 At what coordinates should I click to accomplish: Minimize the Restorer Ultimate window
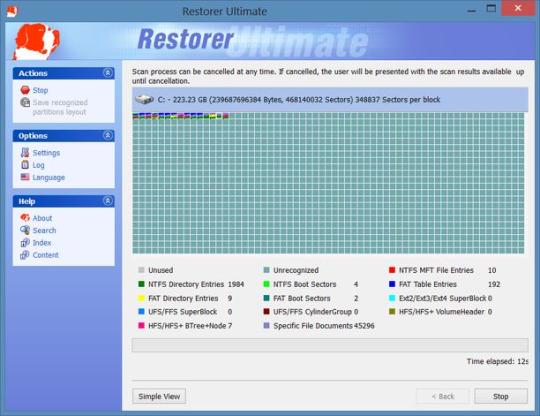pos(471,10)
